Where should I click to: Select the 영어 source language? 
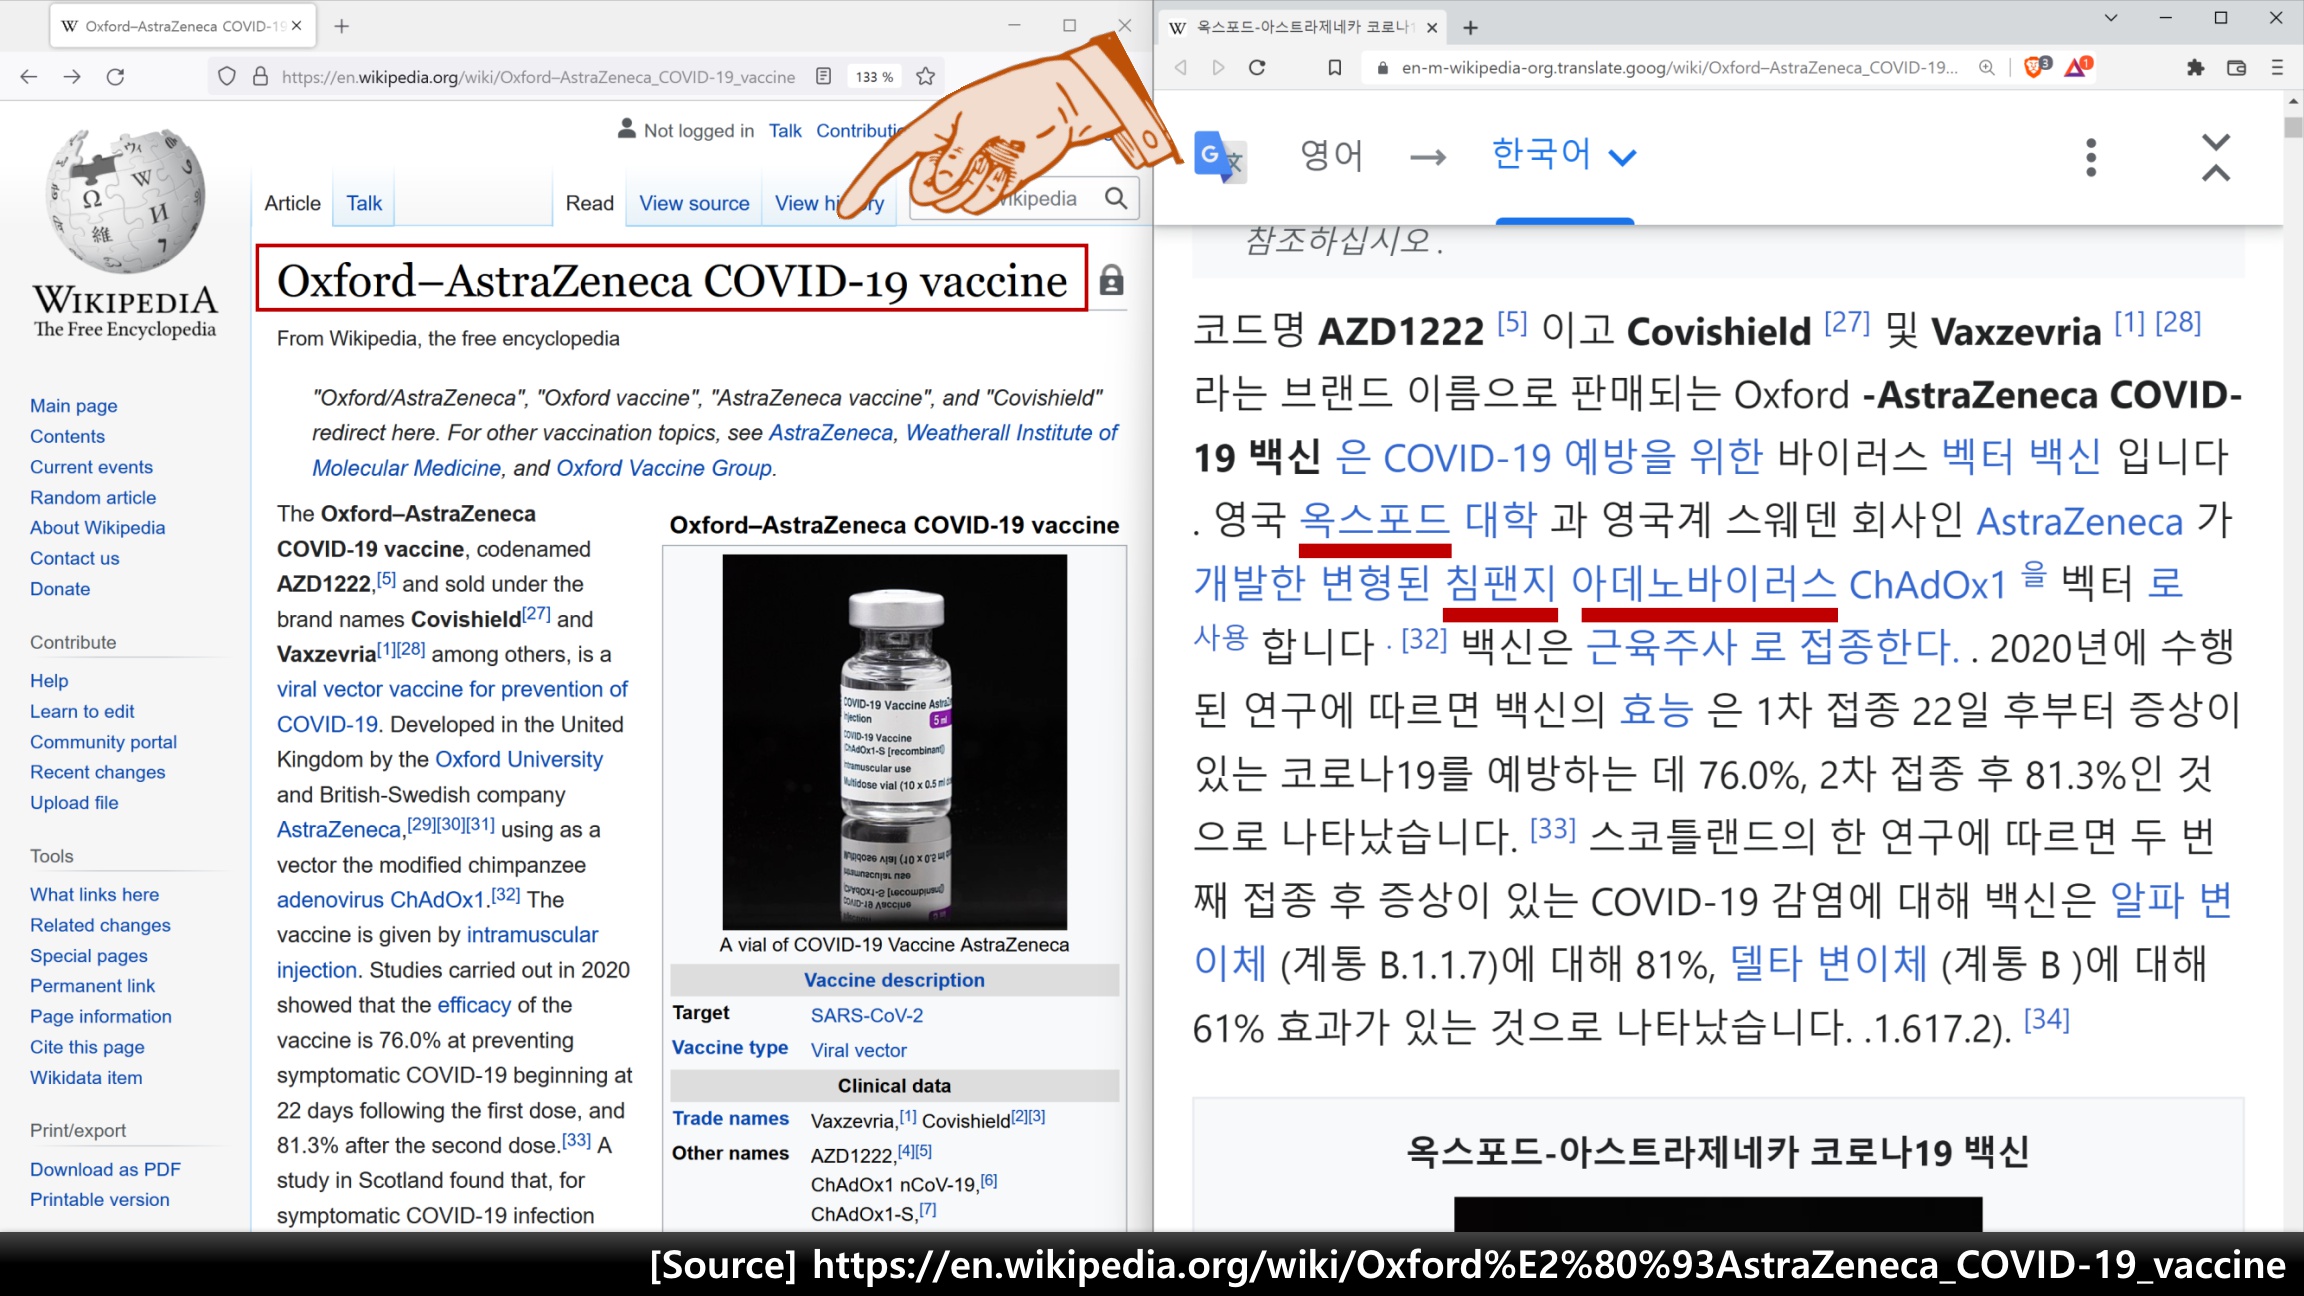1331,155
